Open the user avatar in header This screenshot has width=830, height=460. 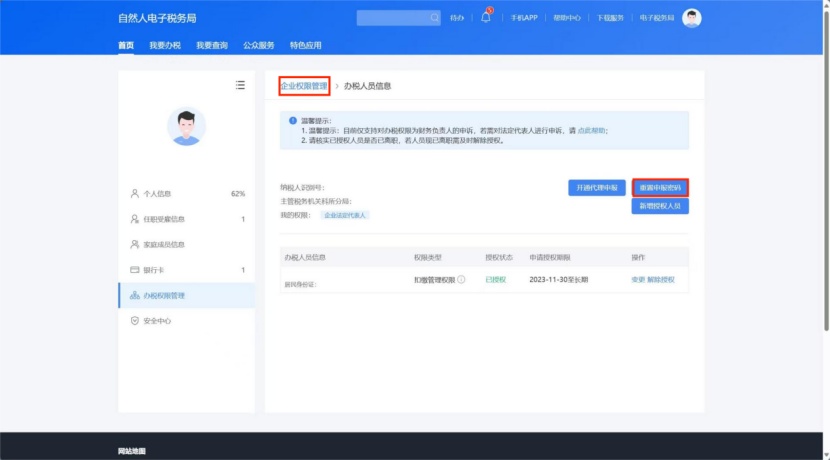[691, 18]
